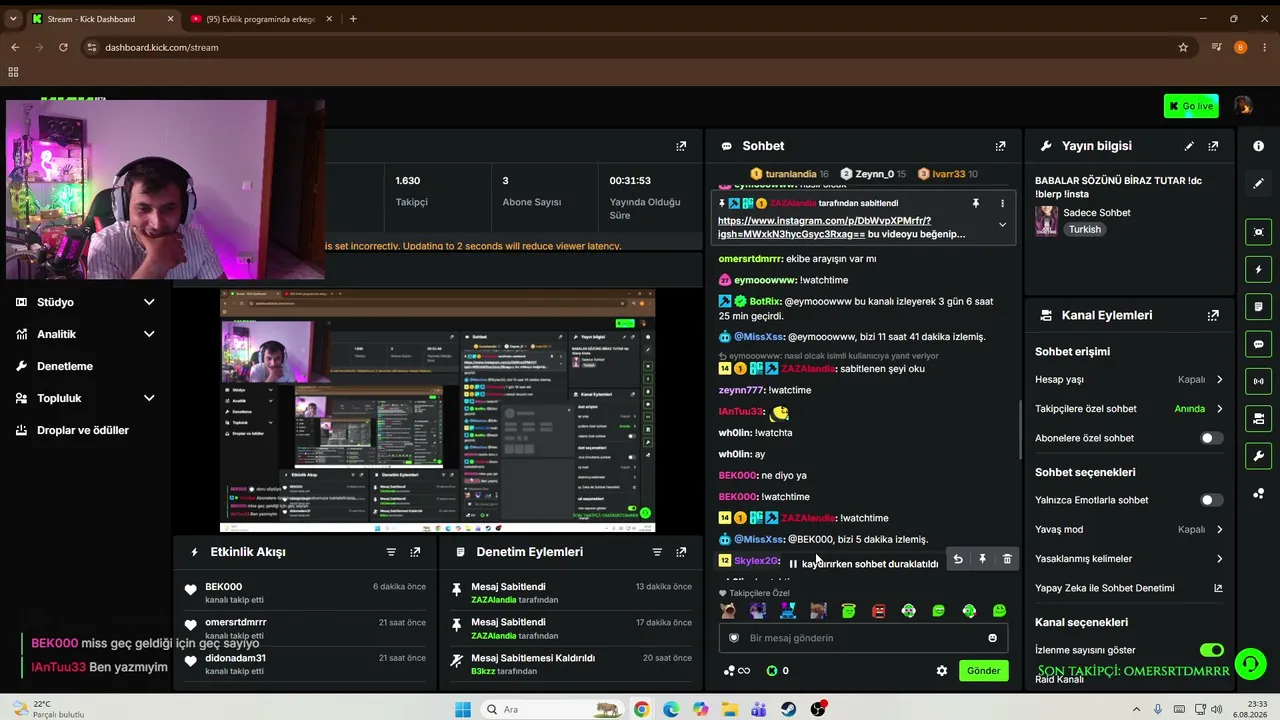Toggle Yalnızca Emotlarla sohbet switch
The image size is (1280, 720).
(x=1211, y=500)
